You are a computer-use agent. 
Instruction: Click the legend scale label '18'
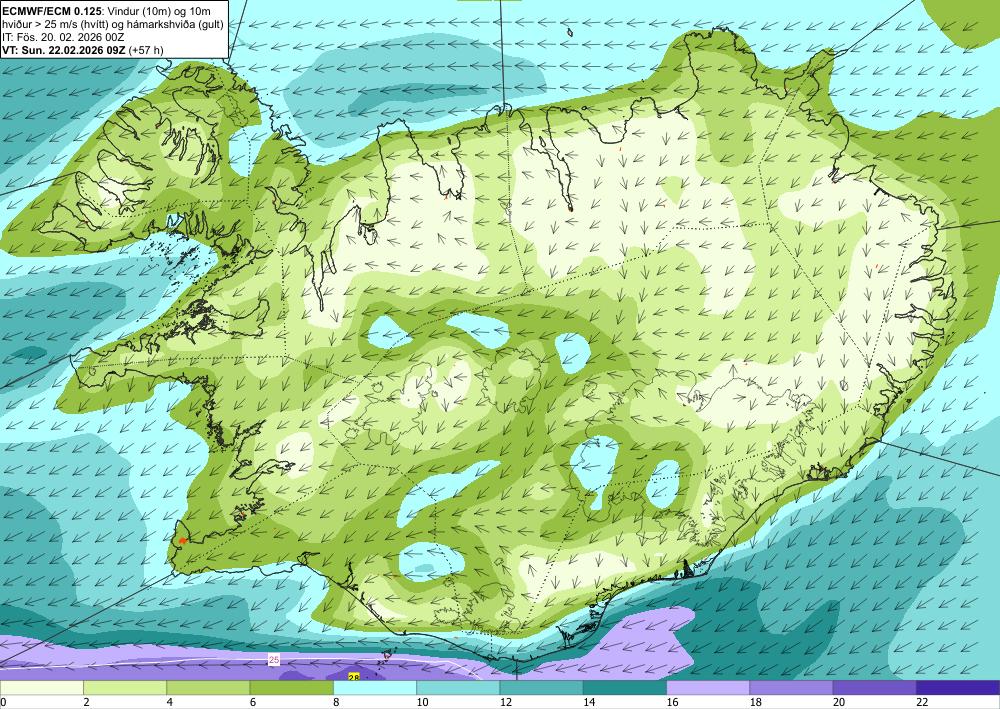coord(756,703)
